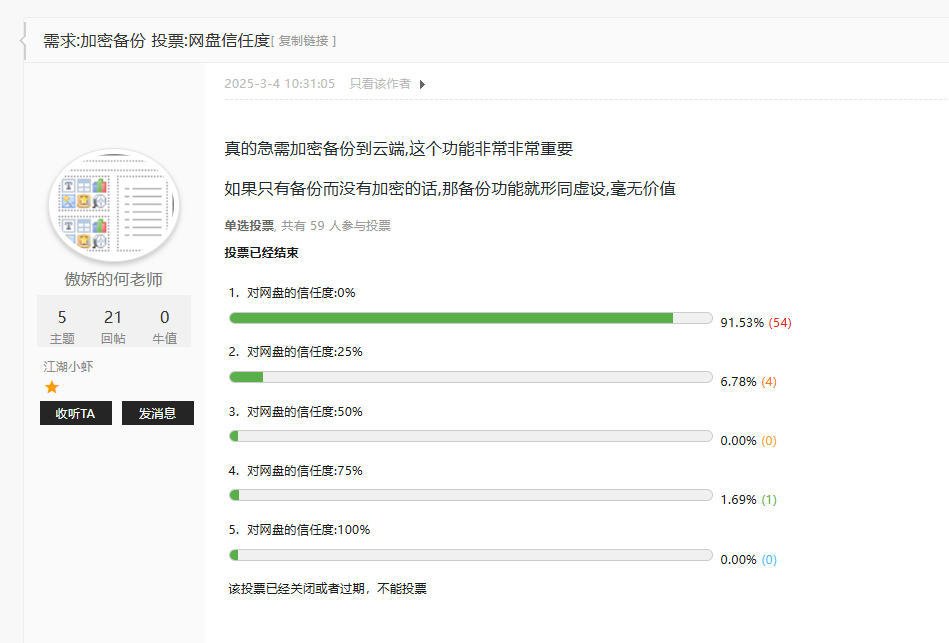Click poll option 对网盘的信任度:75%
Screen dimensions: 949x643
(304, 470)
